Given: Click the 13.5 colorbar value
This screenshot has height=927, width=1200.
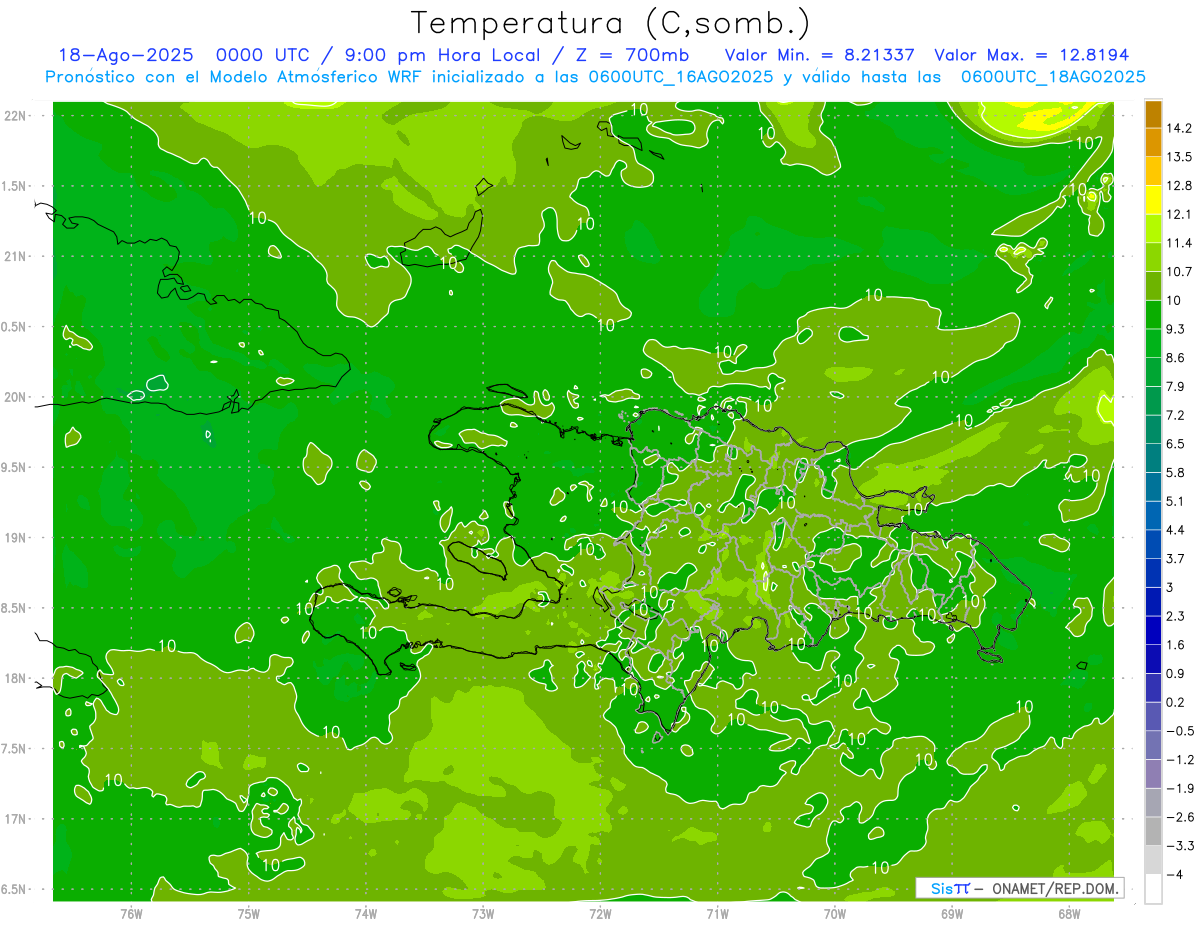Looking at the screenshot, I should tap(1179, 157).
